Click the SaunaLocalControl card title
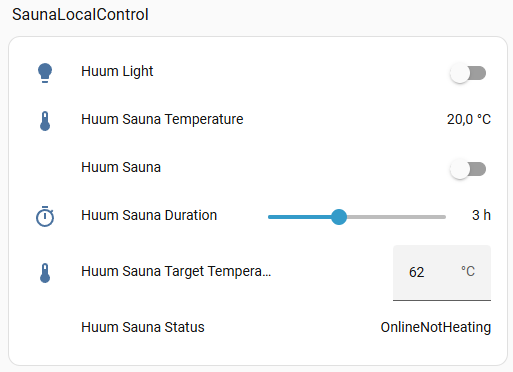This screenshot has width=513, height=372. (80, 15)
